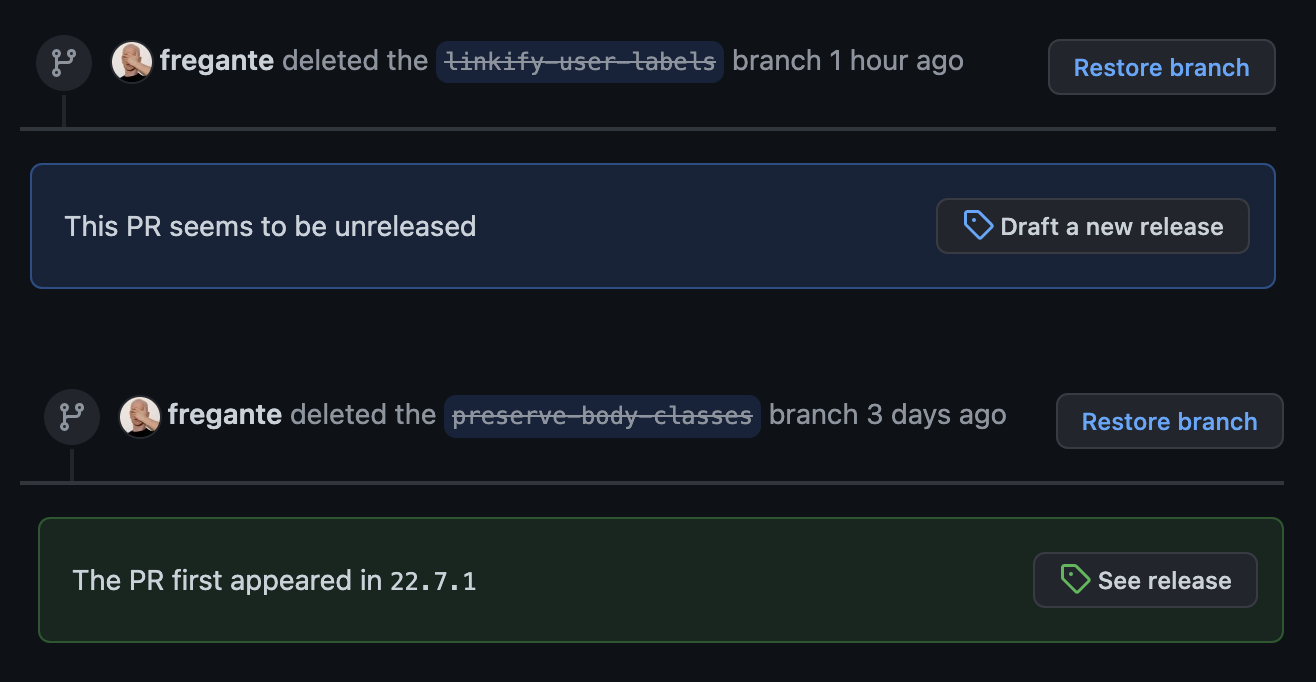Select the strikethrough preserve-body-classes branch label
1316x682 pixels.
coord(602,415)
